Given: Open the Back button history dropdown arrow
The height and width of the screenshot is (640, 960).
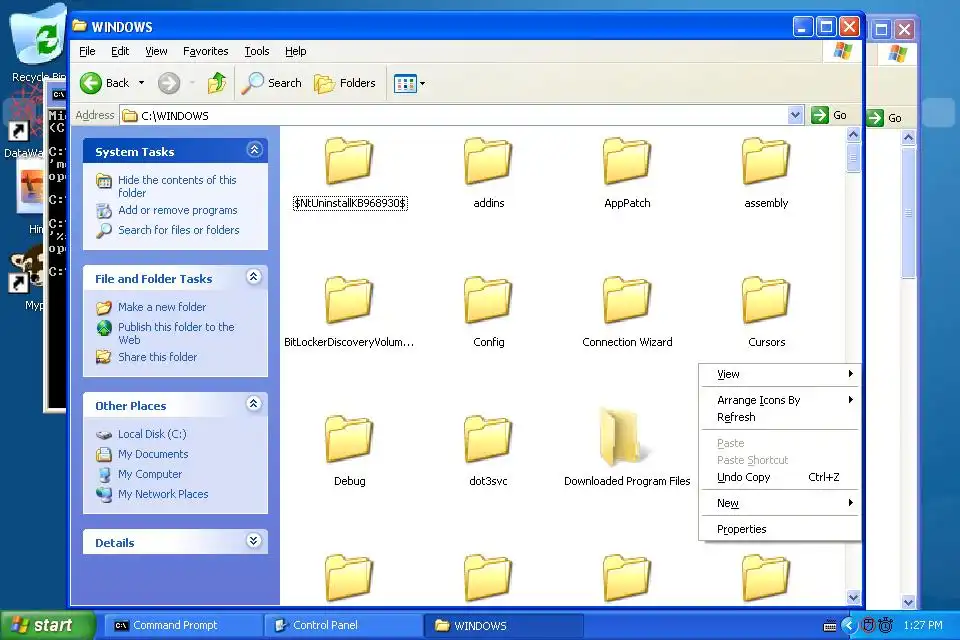Looking at the screenshot, I should pyautogui.click(x=141, y=83).
